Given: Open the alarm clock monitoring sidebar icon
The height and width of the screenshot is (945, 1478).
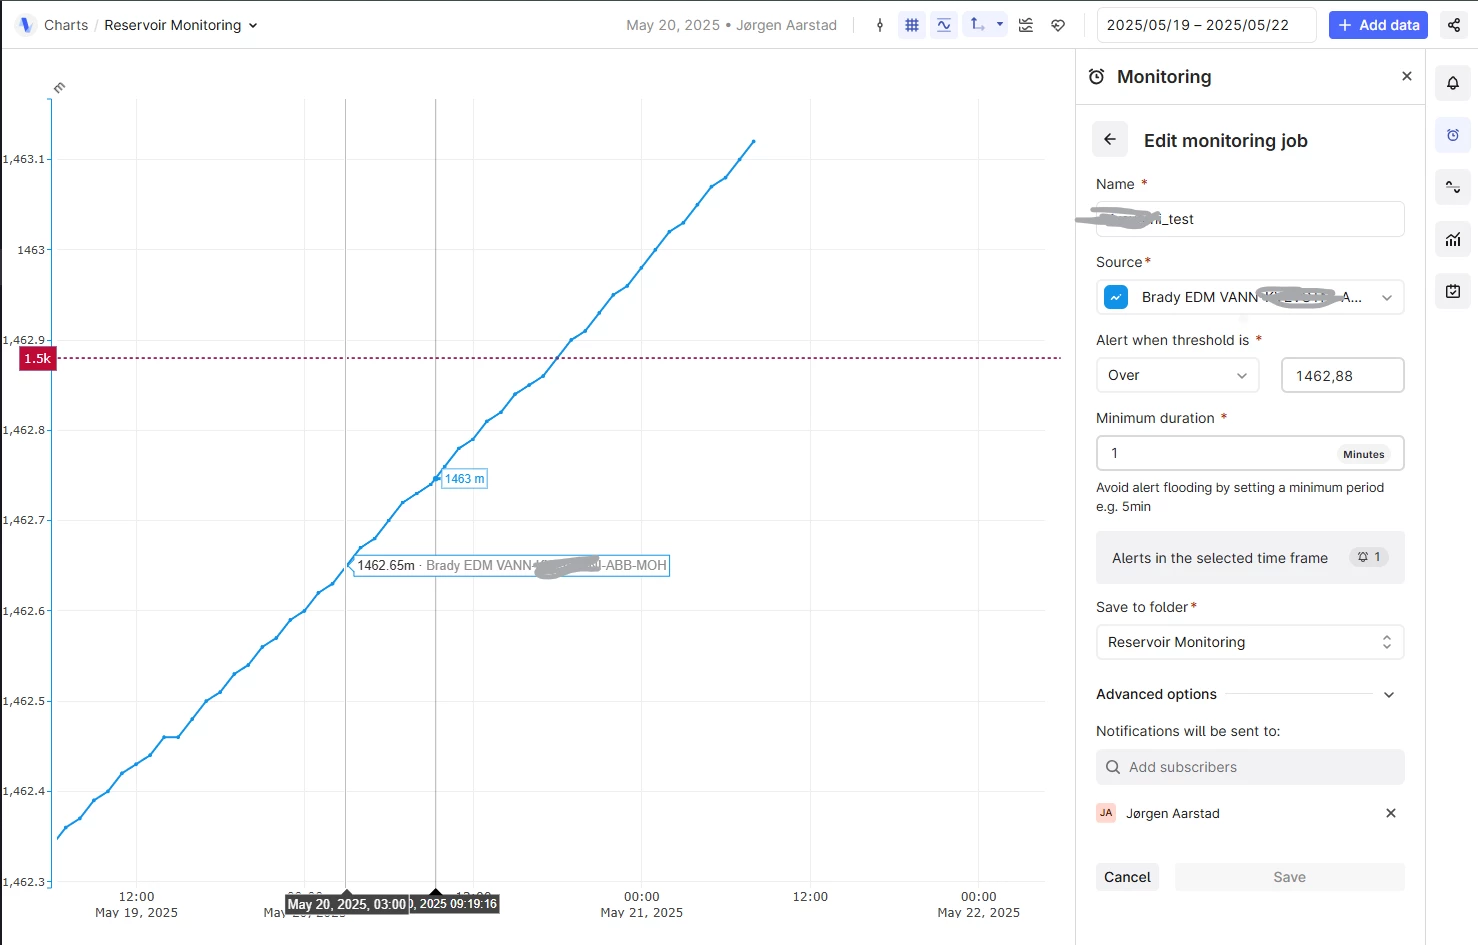Looking at the screenshot, I should point(1453,135).
